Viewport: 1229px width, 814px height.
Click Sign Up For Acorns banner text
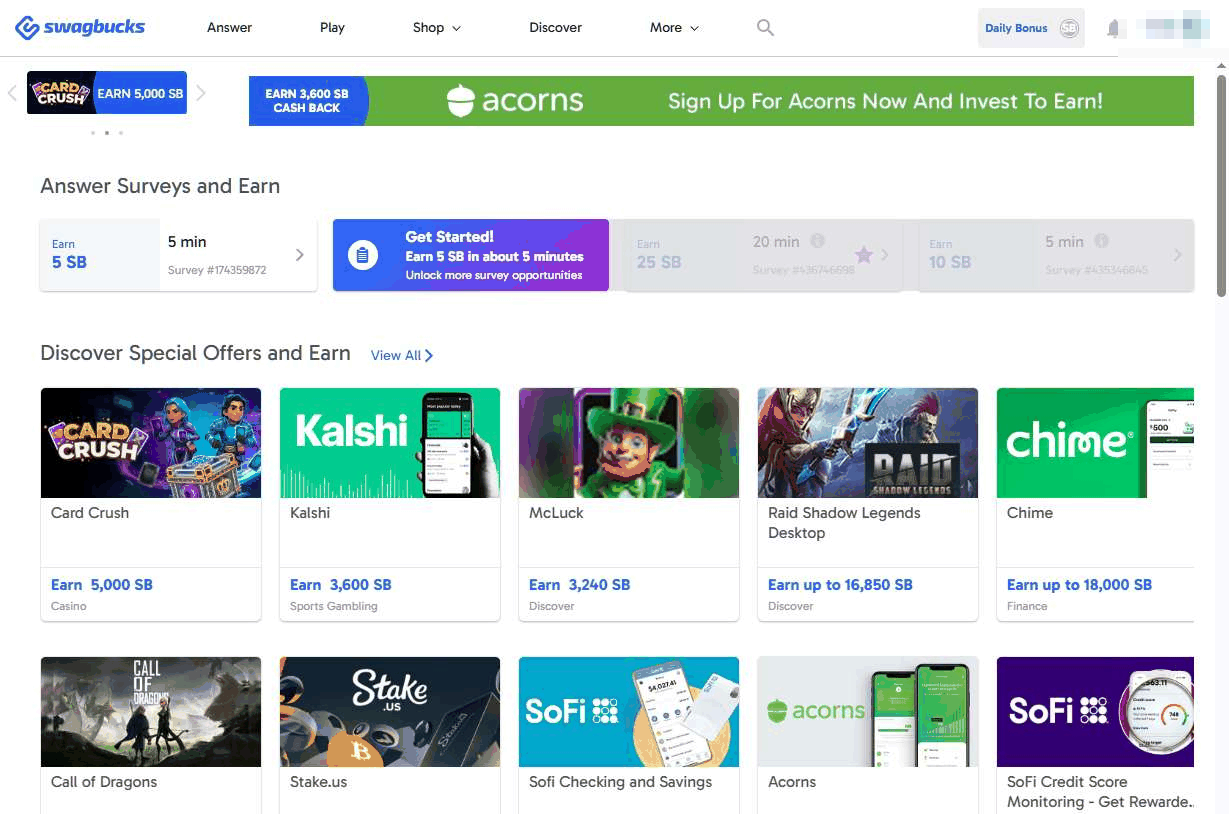point(885,101)
